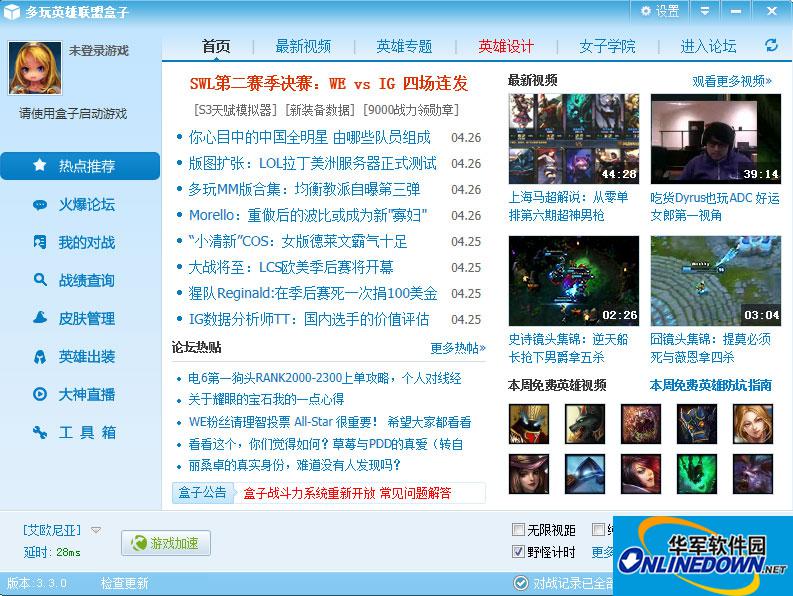Click the 我的对战 sidebar icon
This screenshot has width=793, height=596.
39,242
